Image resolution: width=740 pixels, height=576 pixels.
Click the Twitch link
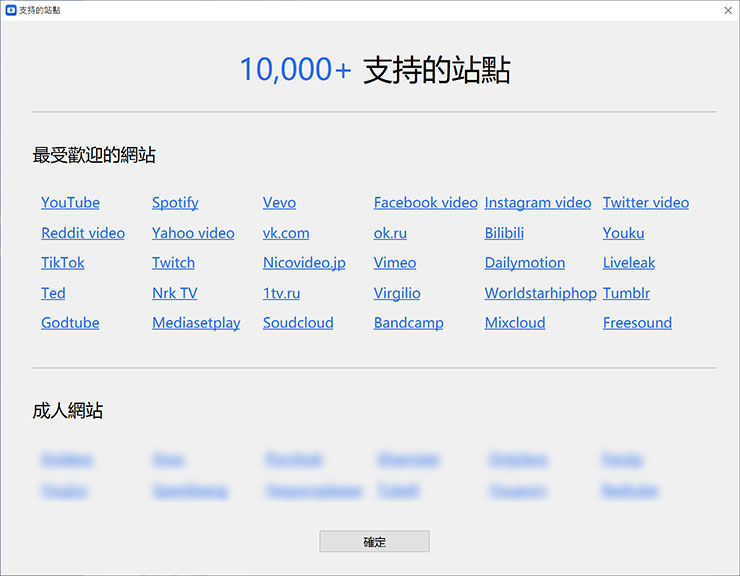click(x=173, y=263)
